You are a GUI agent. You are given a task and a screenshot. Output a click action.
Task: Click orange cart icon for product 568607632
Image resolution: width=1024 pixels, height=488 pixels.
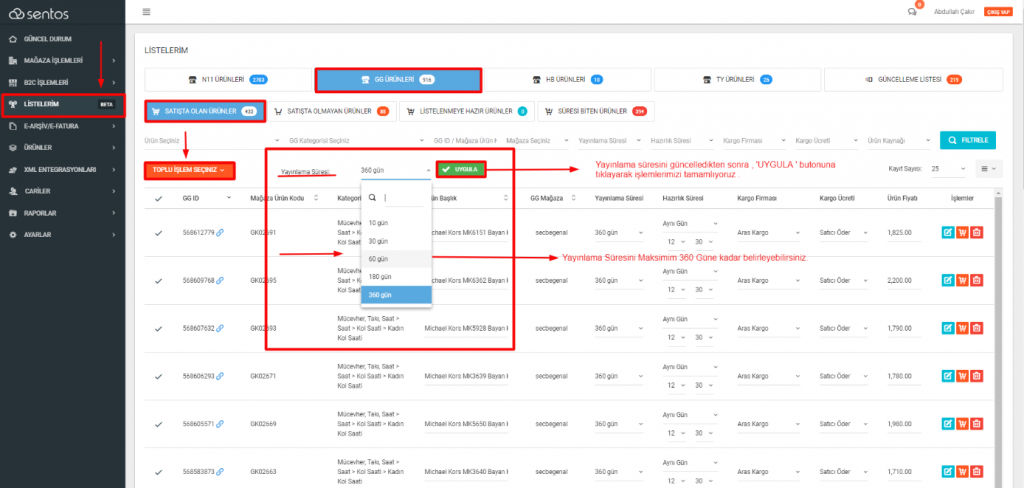962,328
